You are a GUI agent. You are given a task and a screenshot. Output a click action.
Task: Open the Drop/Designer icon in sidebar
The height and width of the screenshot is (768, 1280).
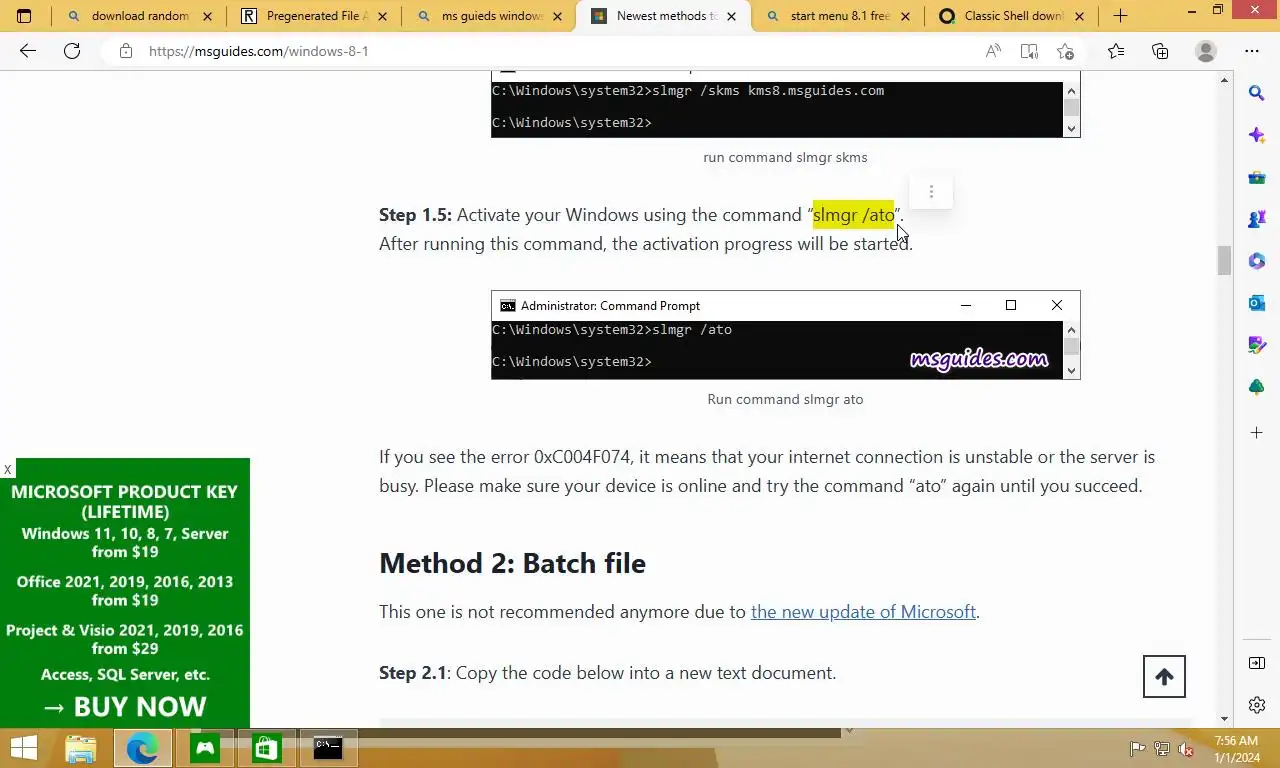point(1257,345)
